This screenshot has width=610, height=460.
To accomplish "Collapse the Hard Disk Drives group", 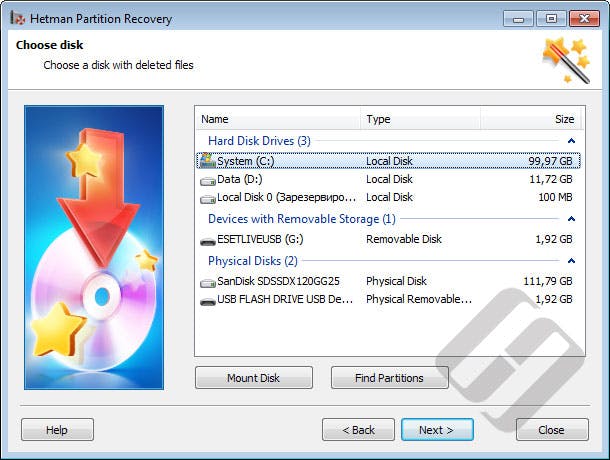I will [x=571, y=141].
